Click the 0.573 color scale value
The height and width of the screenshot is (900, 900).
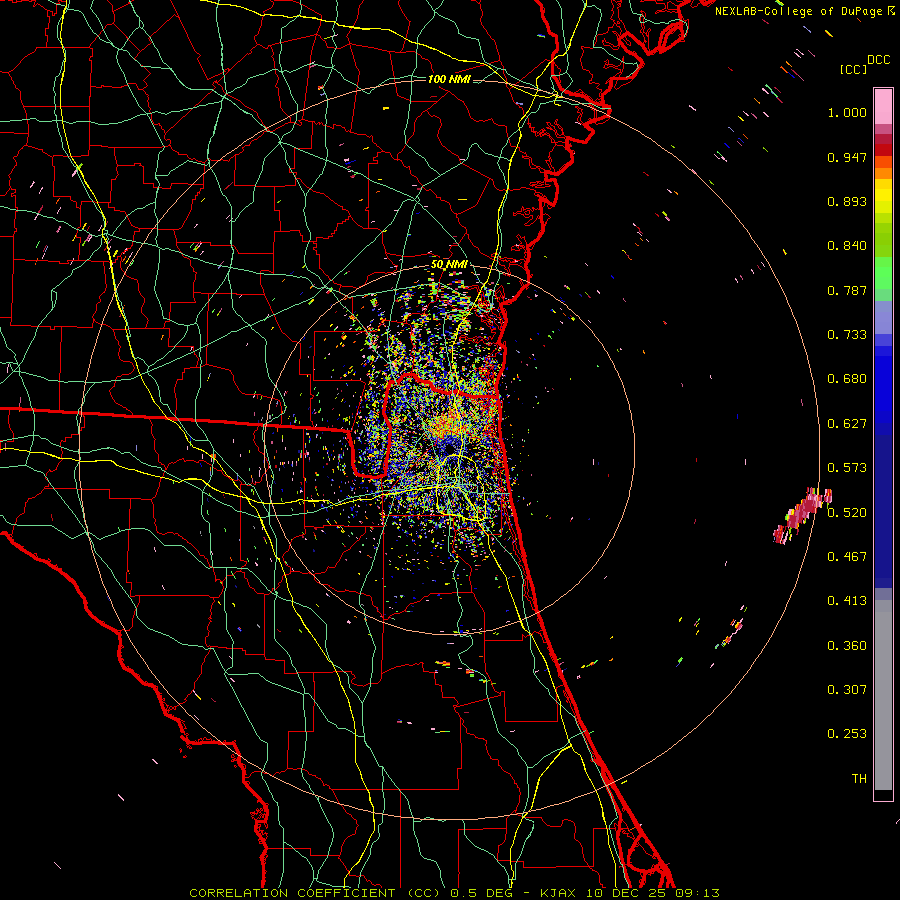(847, 468)
